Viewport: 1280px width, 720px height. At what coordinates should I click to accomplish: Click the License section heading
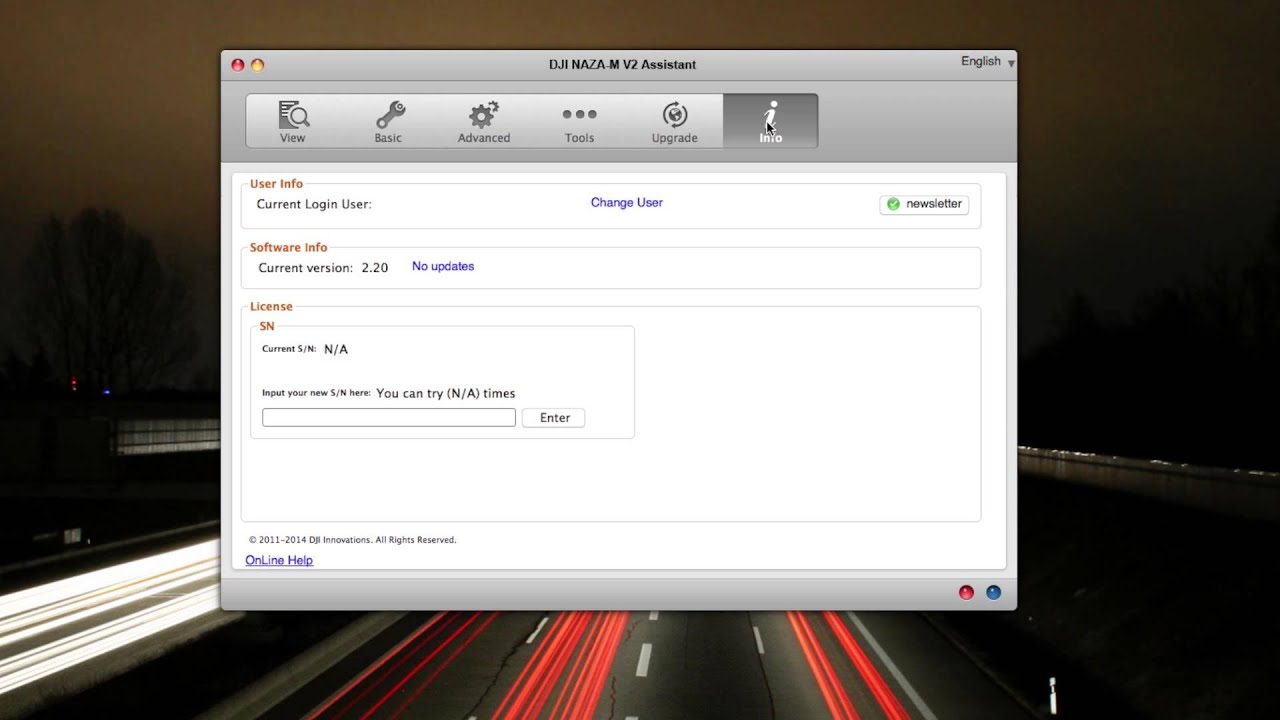(271, 307)
